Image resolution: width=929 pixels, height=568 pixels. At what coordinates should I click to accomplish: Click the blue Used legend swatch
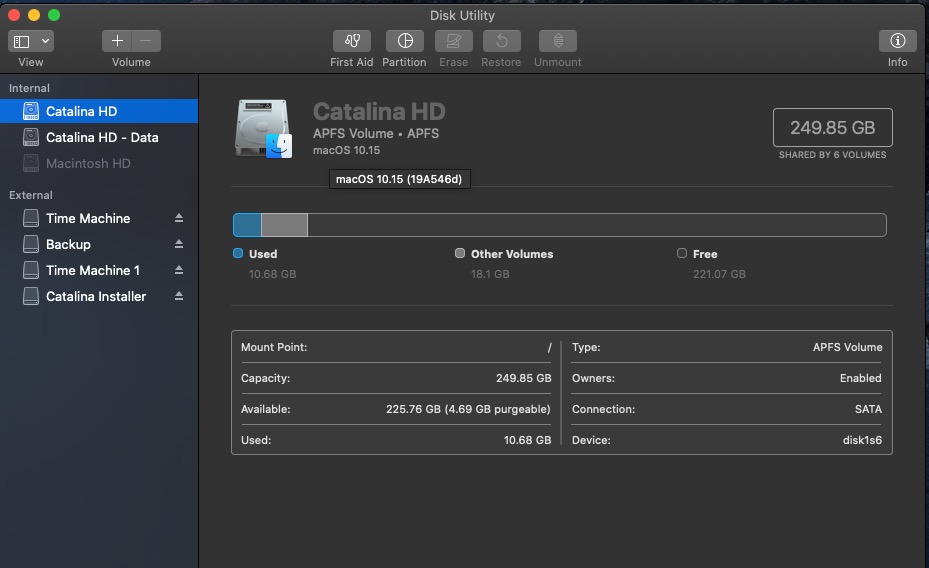point(238,253)
